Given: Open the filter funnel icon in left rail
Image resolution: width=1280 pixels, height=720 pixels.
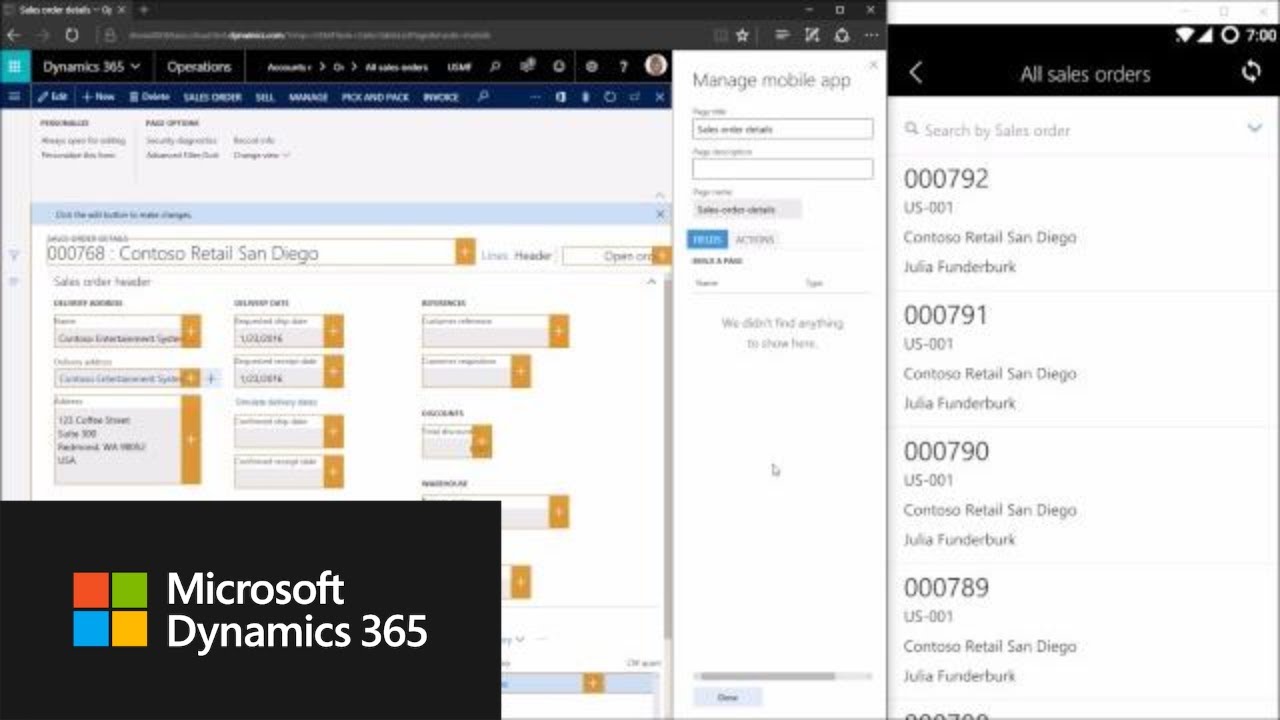Looking at the screenshot, I should 14,256.
